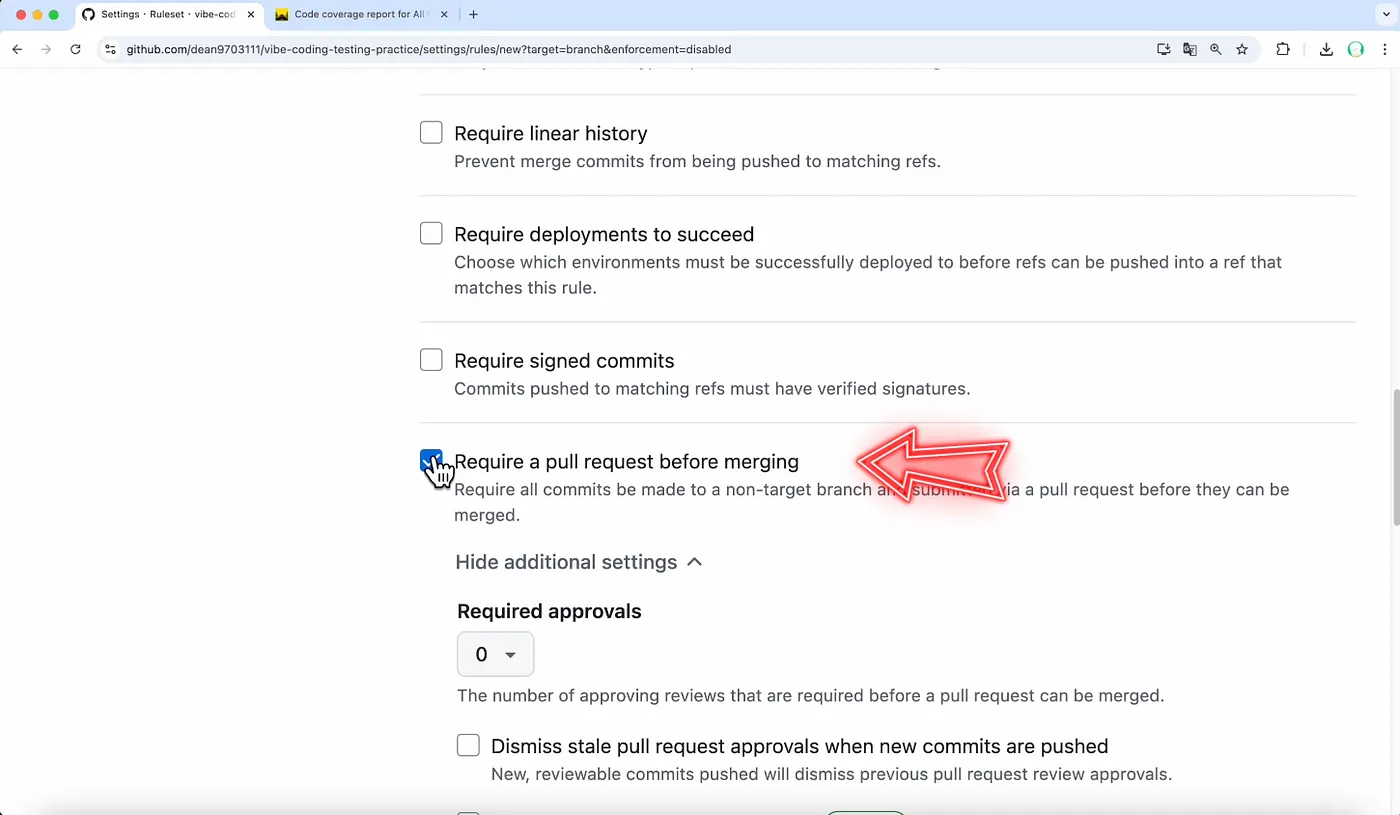Click the green profile avatar icon
1400x815 pixels.
(x=1356, y=49)
